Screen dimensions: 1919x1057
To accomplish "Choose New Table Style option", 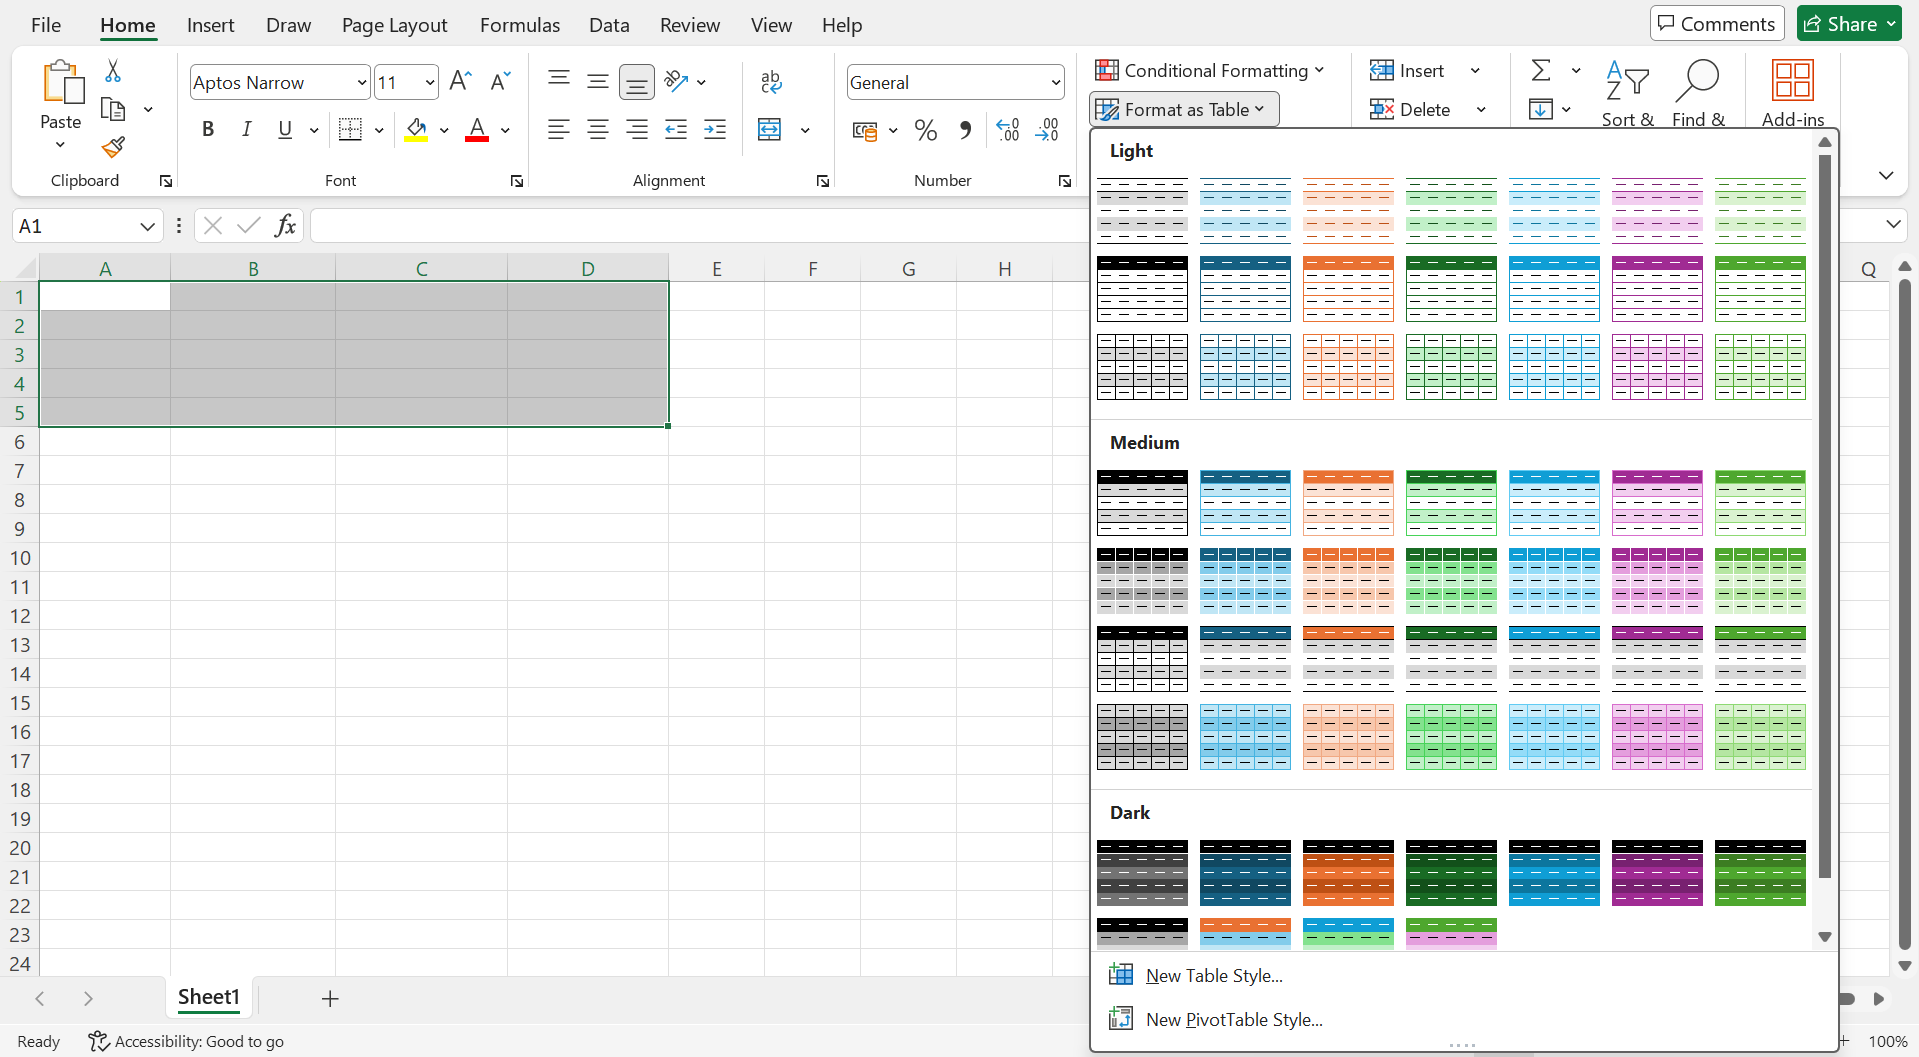I will tap(1213, 976).
